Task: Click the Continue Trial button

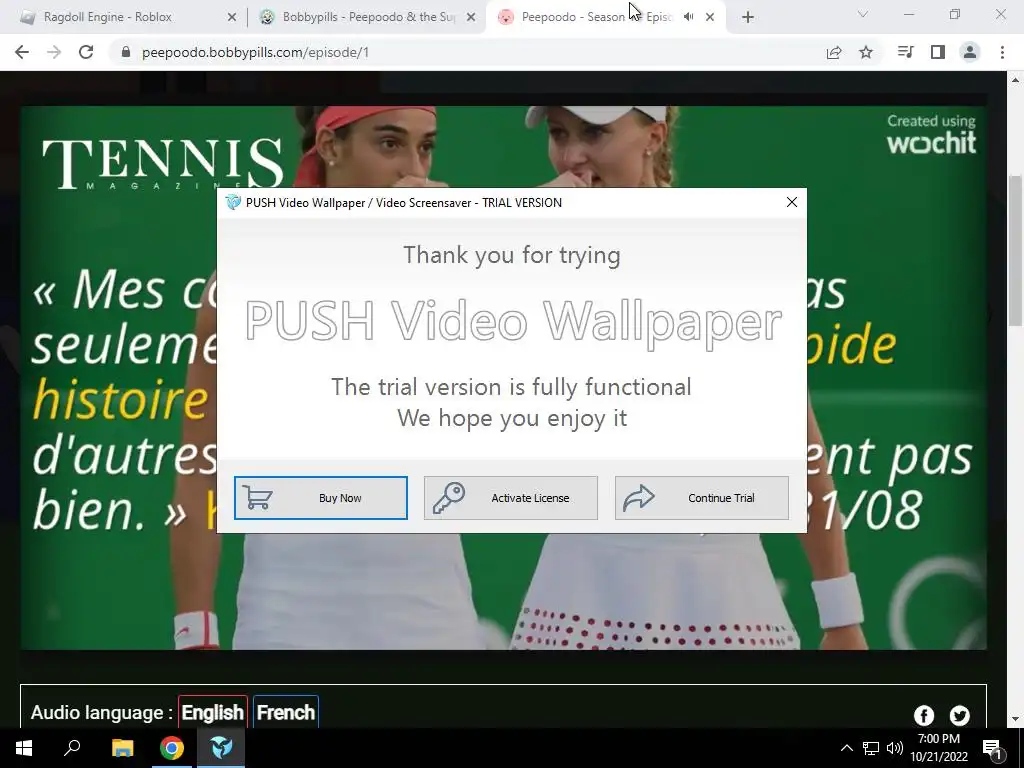Action: click(x=701, y=498)
